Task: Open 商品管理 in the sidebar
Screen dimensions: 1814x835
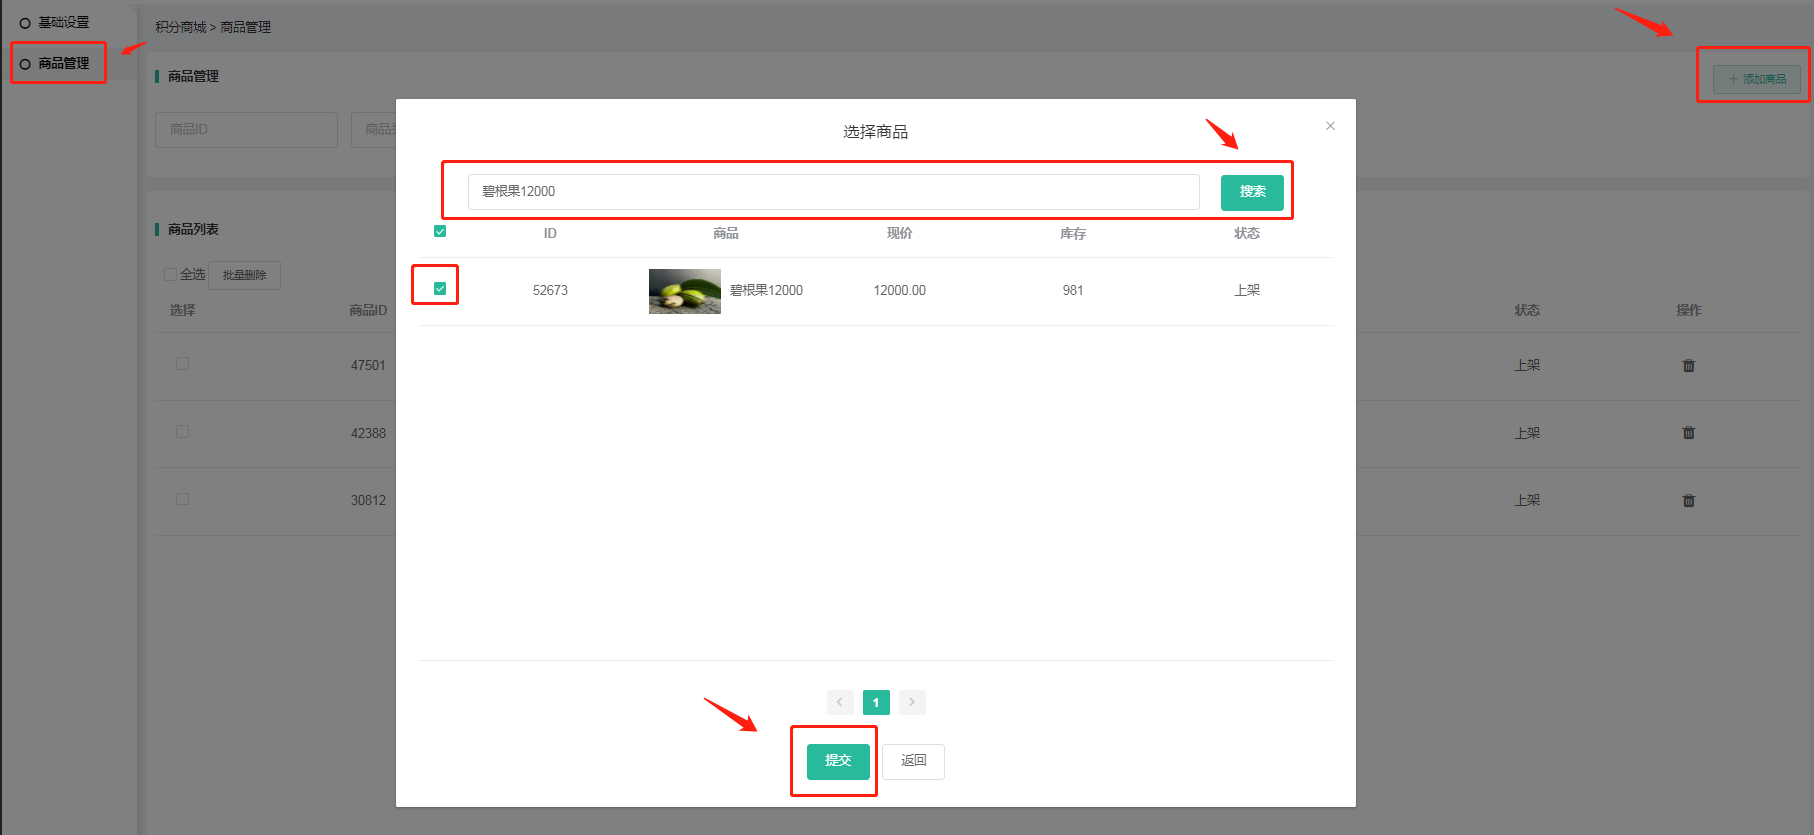Action: 63,63
